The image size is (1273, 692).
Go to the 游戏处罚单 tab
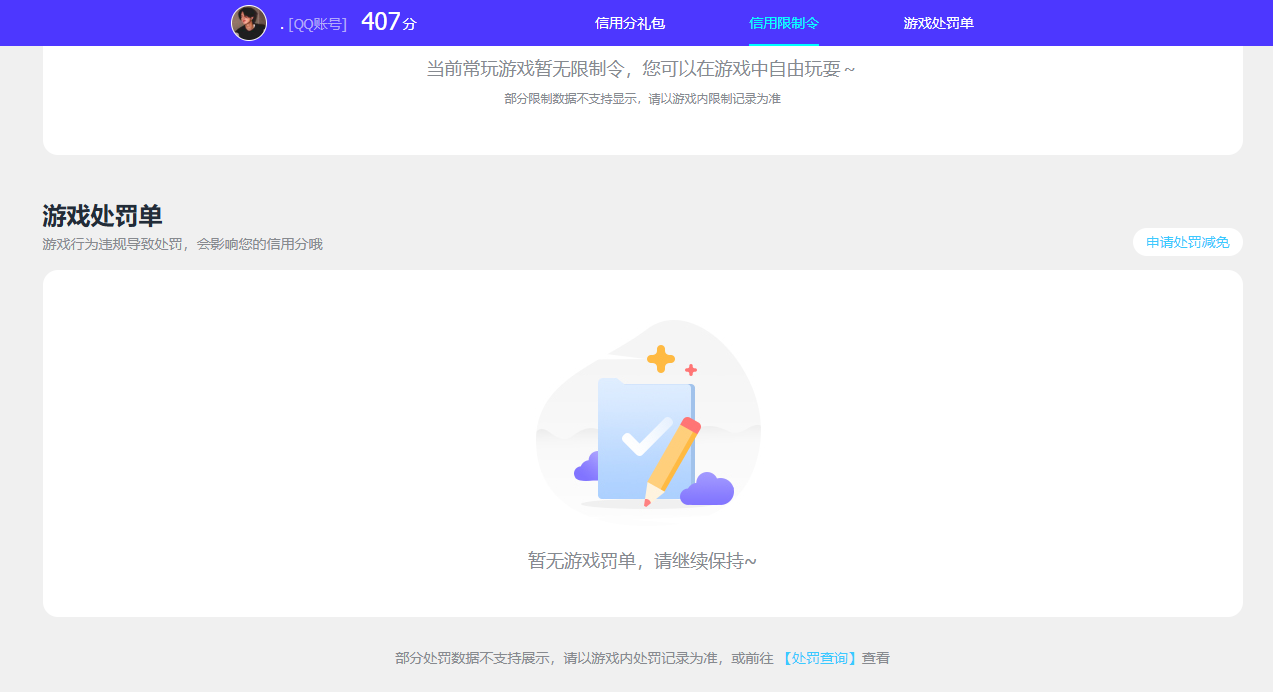939,23
